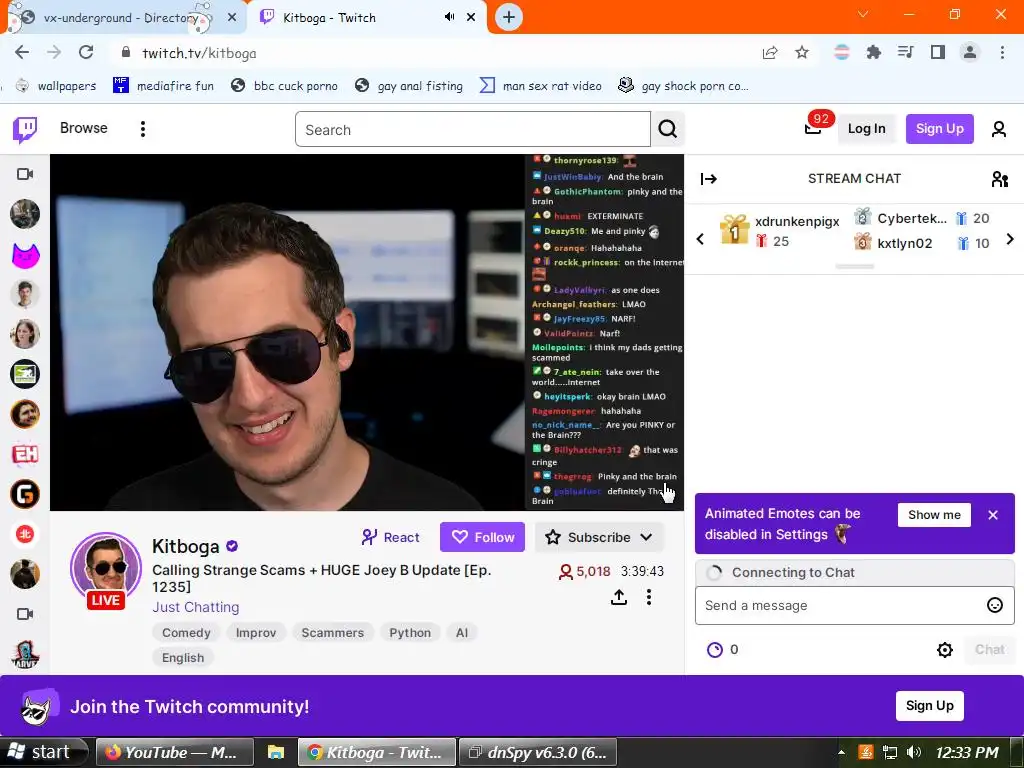Open notifications inbox showing 92
1024x768 pixels.
pos(813,127)
